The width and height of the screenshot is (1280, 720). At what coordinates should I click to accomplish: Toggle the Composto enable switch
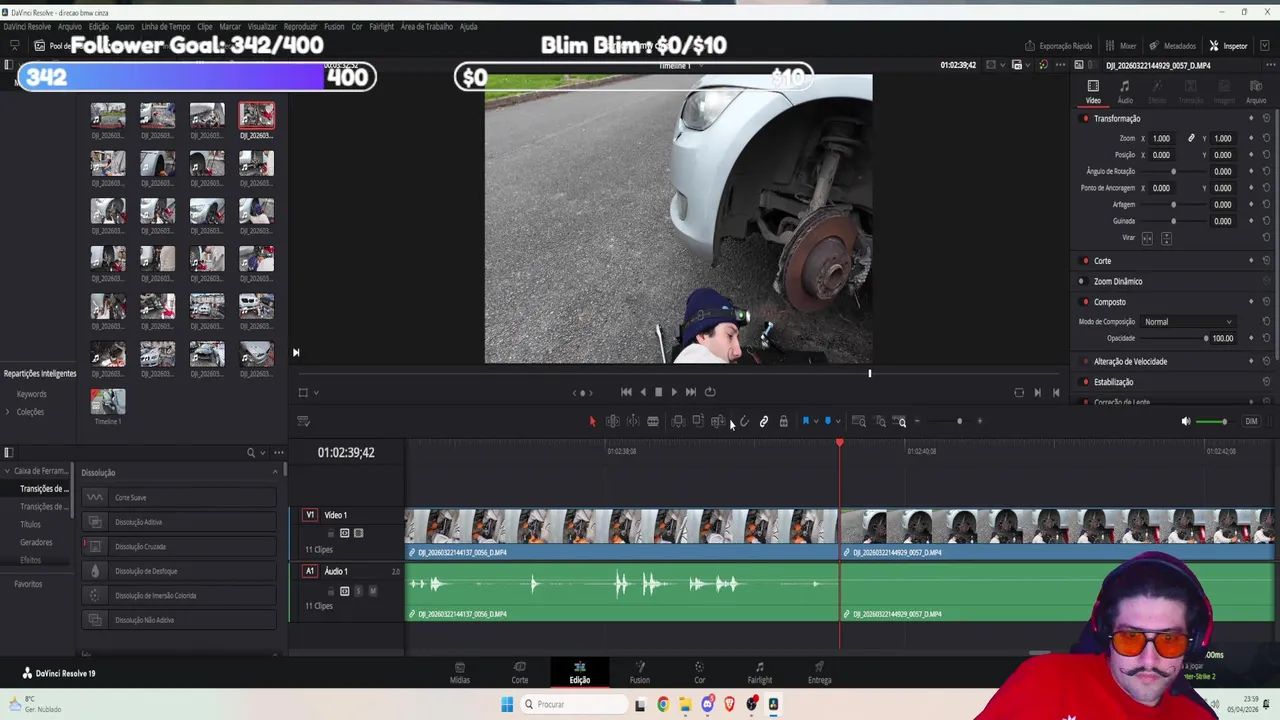pyautogui.click(x=1085, y=302)
